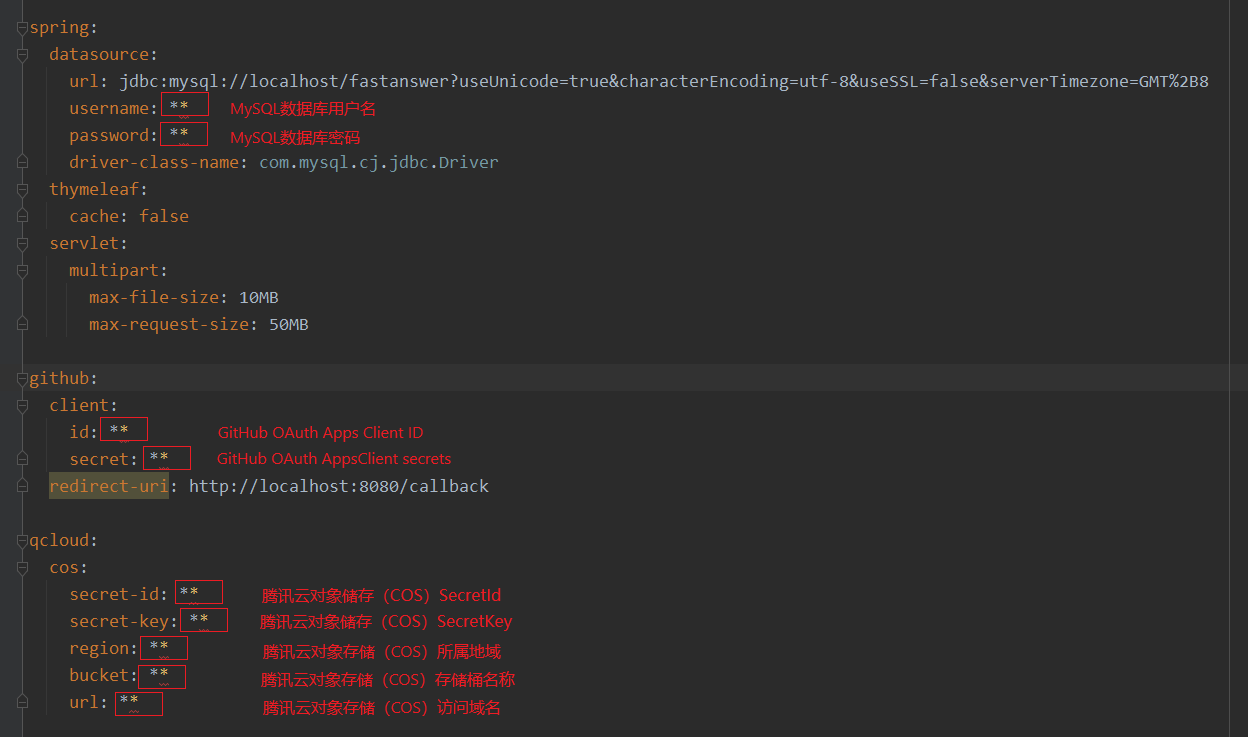Click fold end marker beside driver-class-name line
This screenshot has height=737, width=1248.
tap(22, 161)
